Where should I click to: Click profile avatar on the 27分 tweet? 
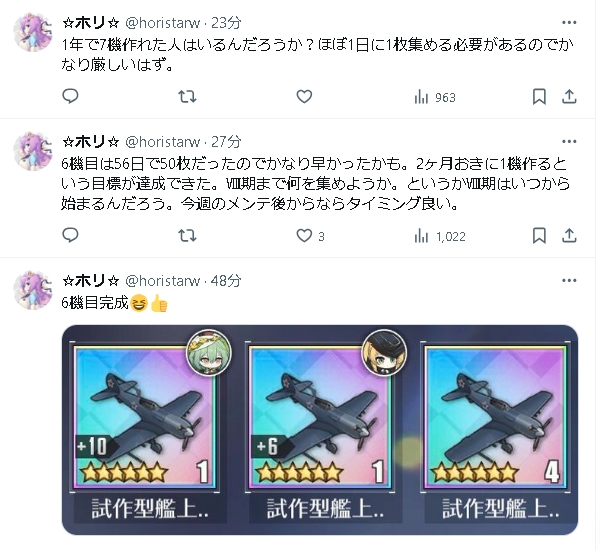(33, 151)
